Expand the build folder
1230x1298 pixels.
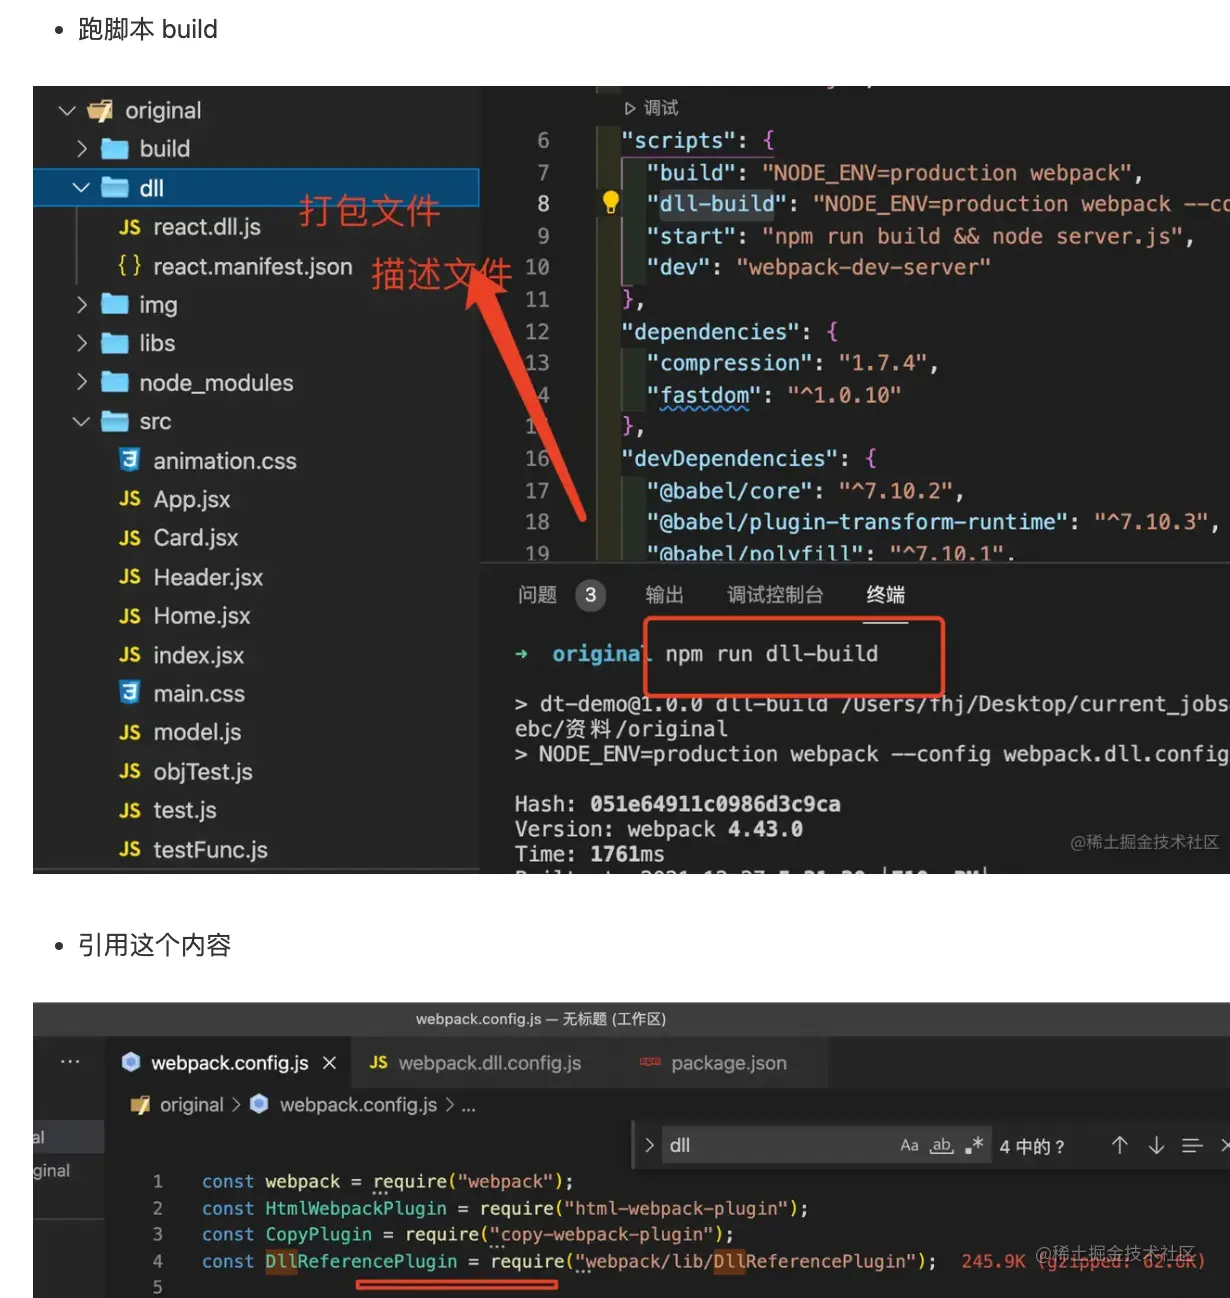click(x=82, y=149)
